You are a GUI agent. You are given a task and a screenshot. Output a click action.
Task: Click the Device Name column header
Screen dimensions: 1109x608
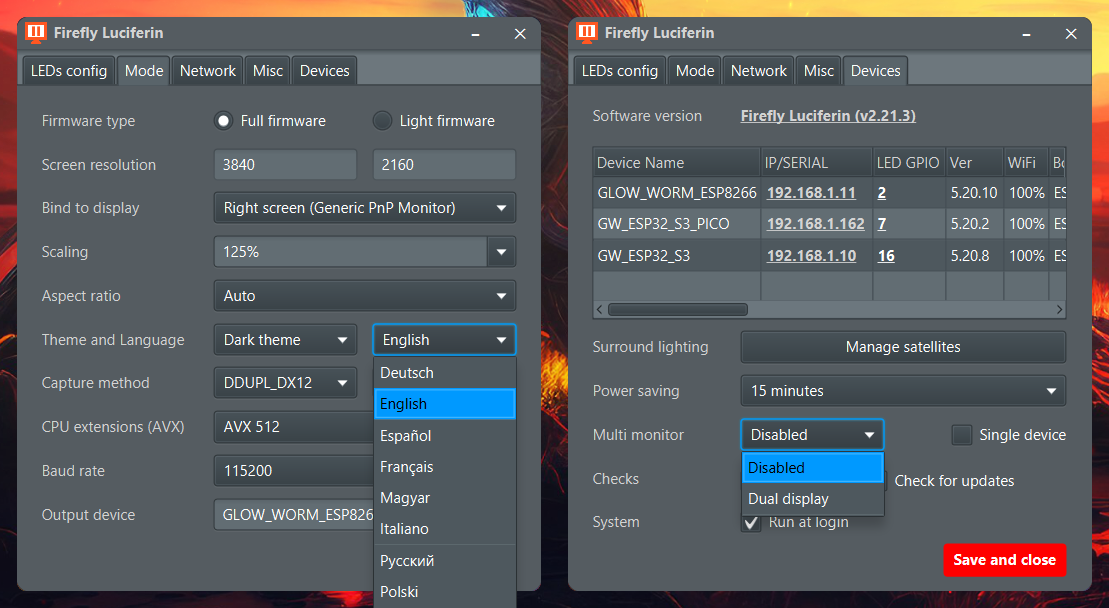click(677, 163)
